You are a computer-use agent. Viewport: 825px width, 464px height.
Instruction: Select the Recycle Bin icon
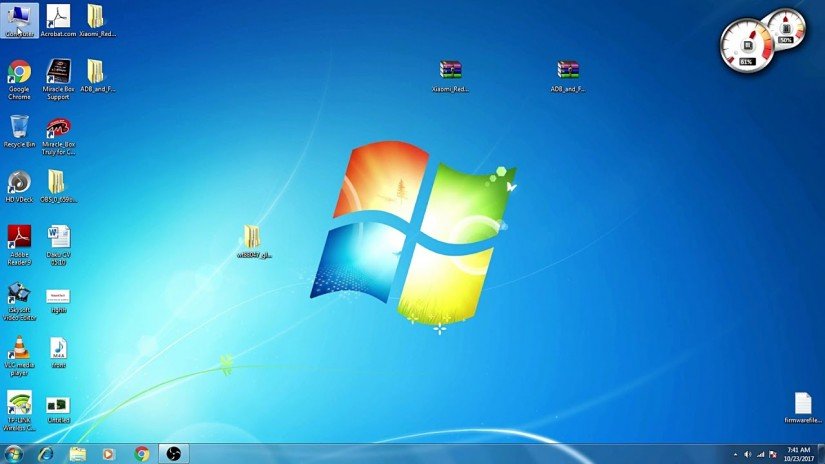click(19, 132)
